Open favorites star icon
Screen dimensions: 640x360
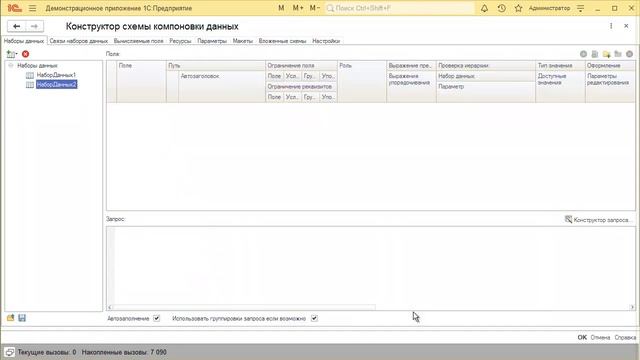point(518,8)
